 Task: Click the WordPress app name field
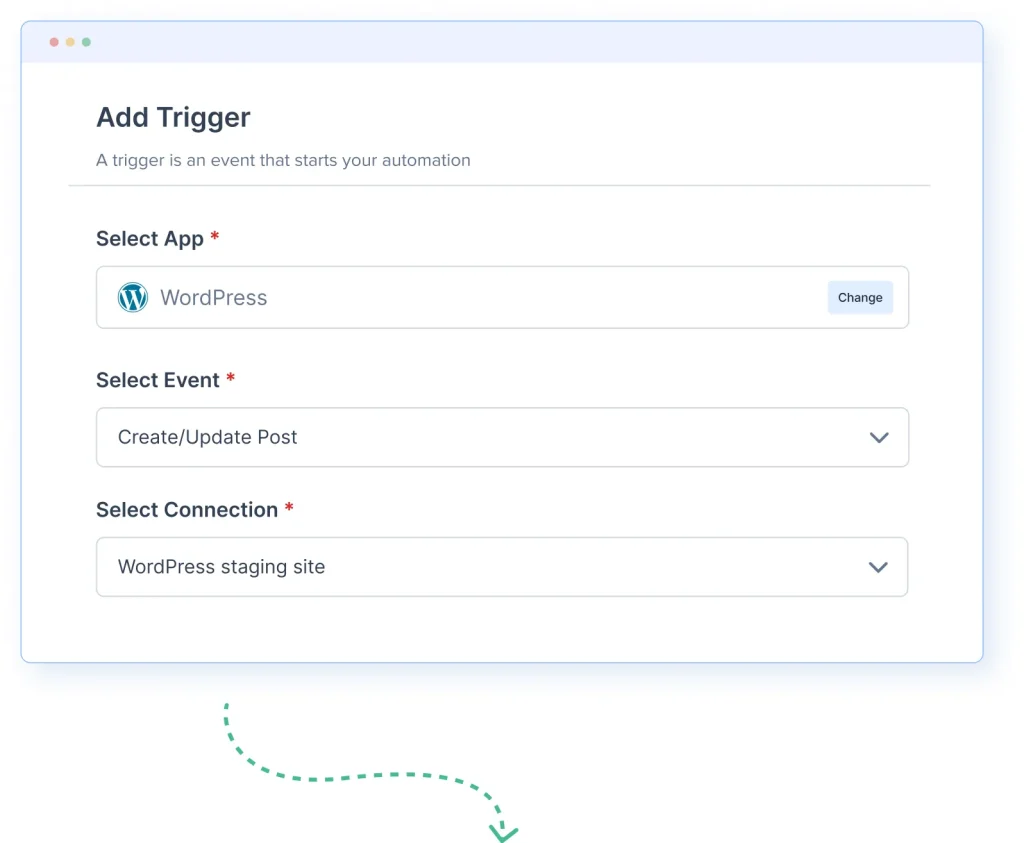214,297
